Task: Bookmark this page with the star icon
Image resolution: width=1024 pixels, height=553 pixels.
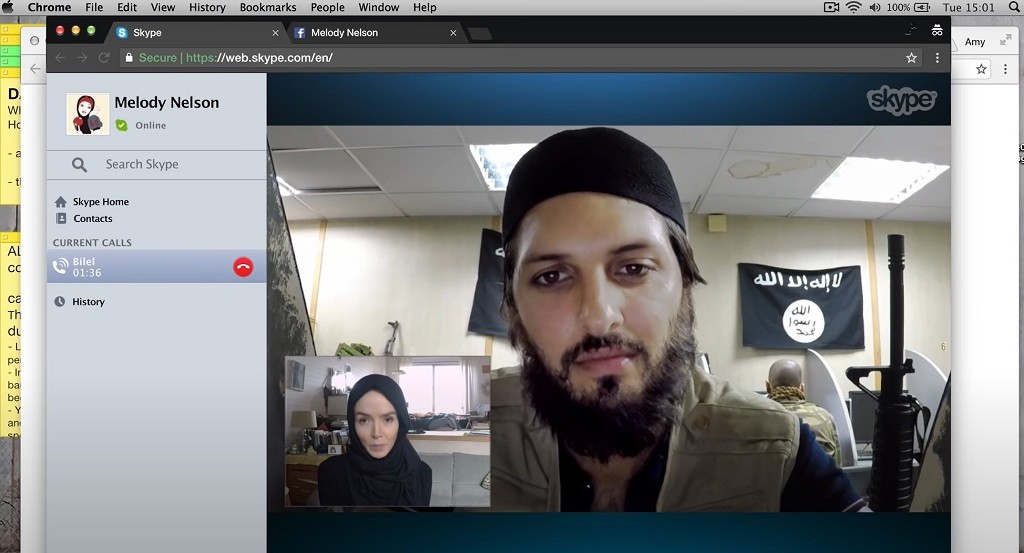Action: [911, 58]
